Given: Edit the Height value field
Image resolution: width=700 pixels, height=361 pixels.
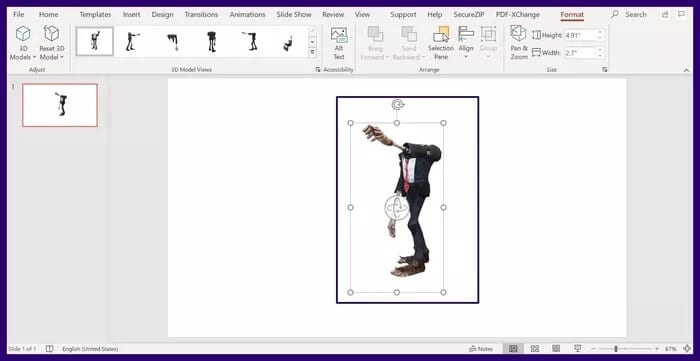Looking at the screenshot, I should pyautogui.click(x=579, y=35).
